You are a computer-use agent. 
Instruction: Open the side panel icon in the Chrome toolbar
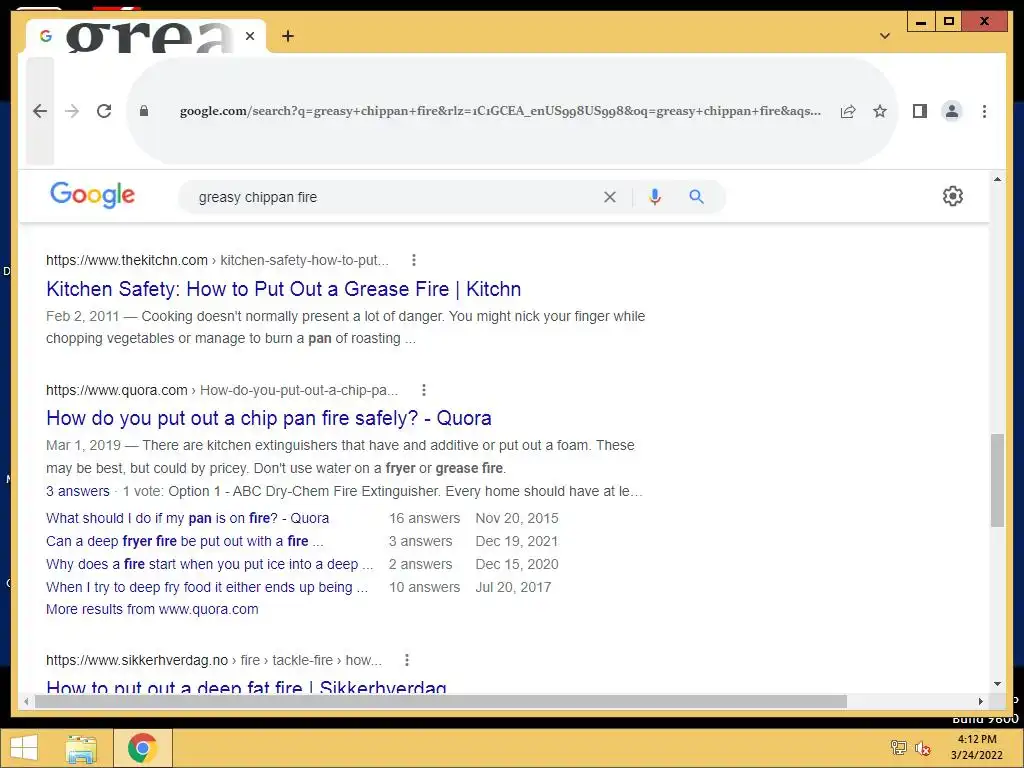pos(920,111)
